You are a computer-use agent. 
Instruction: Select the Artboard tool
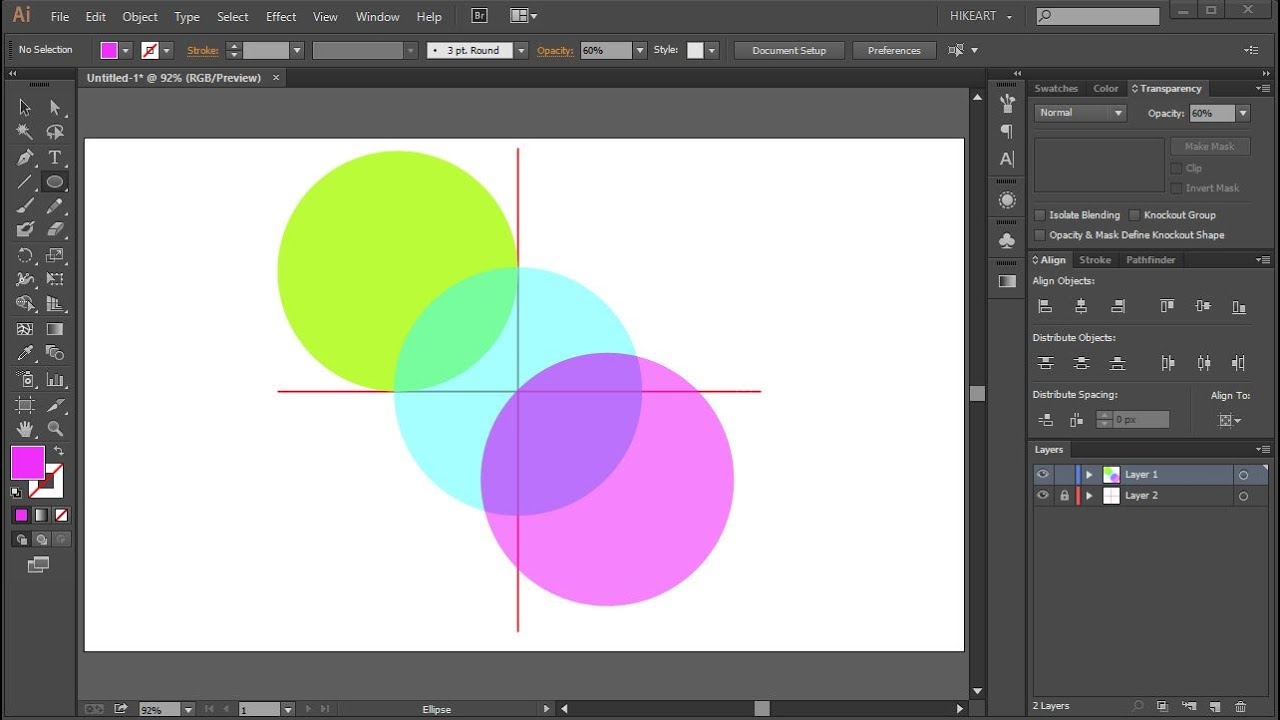coord(25,404)
